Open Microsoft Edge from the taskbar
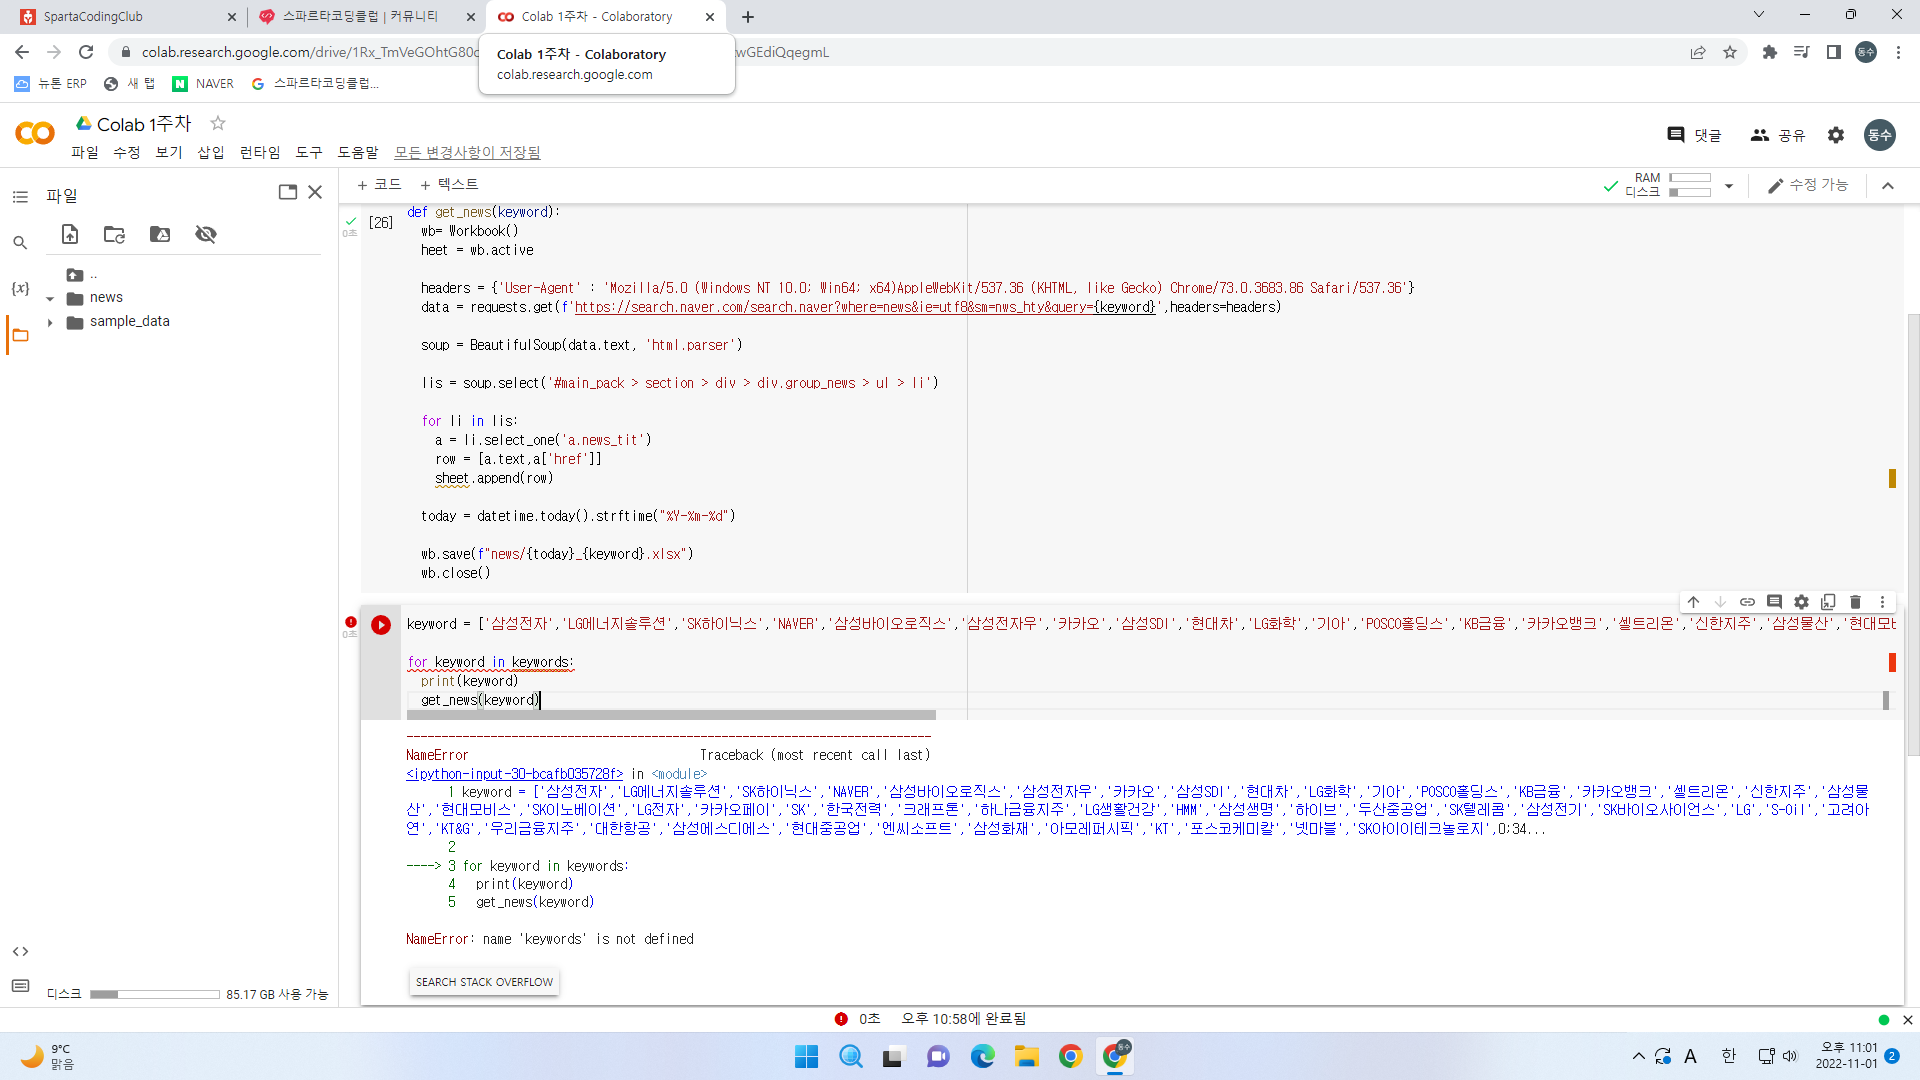The width and height of the screenshot is (1920, 1080). coord(983,1056)
